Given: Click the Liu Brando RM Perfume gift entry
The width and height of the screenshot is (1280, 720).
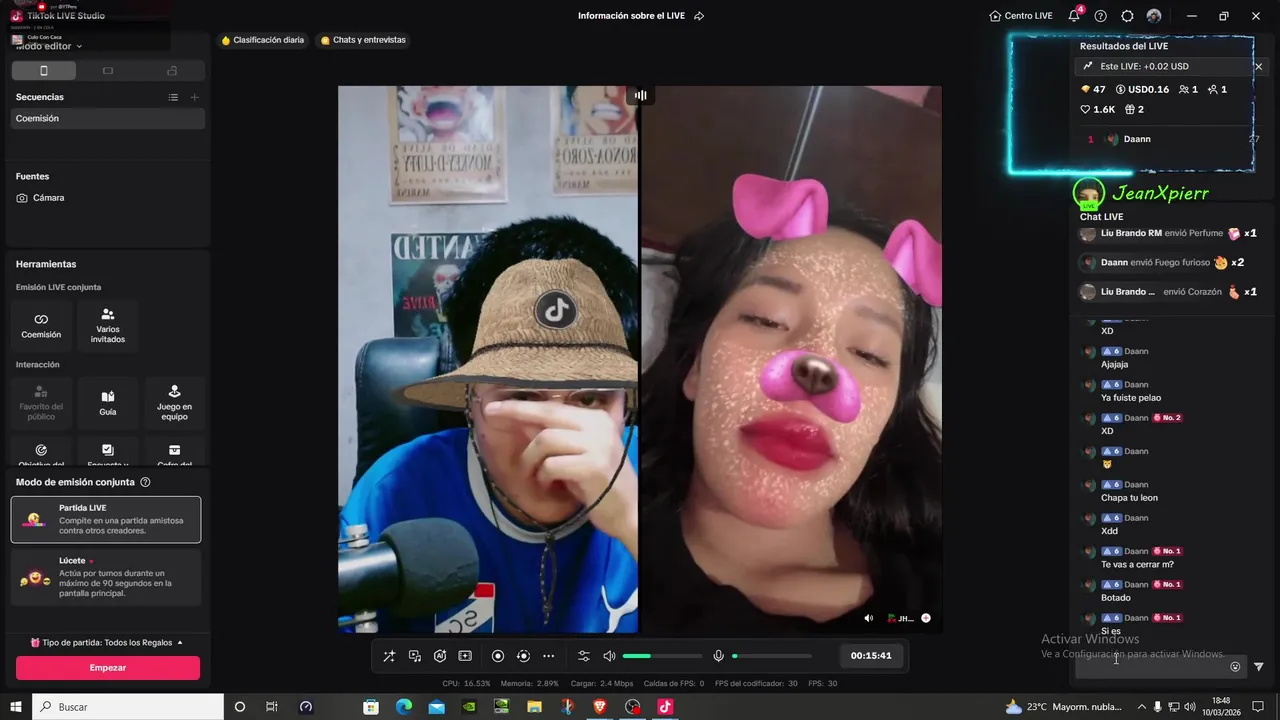Looking at the screenshot, I should [1168, 234].
